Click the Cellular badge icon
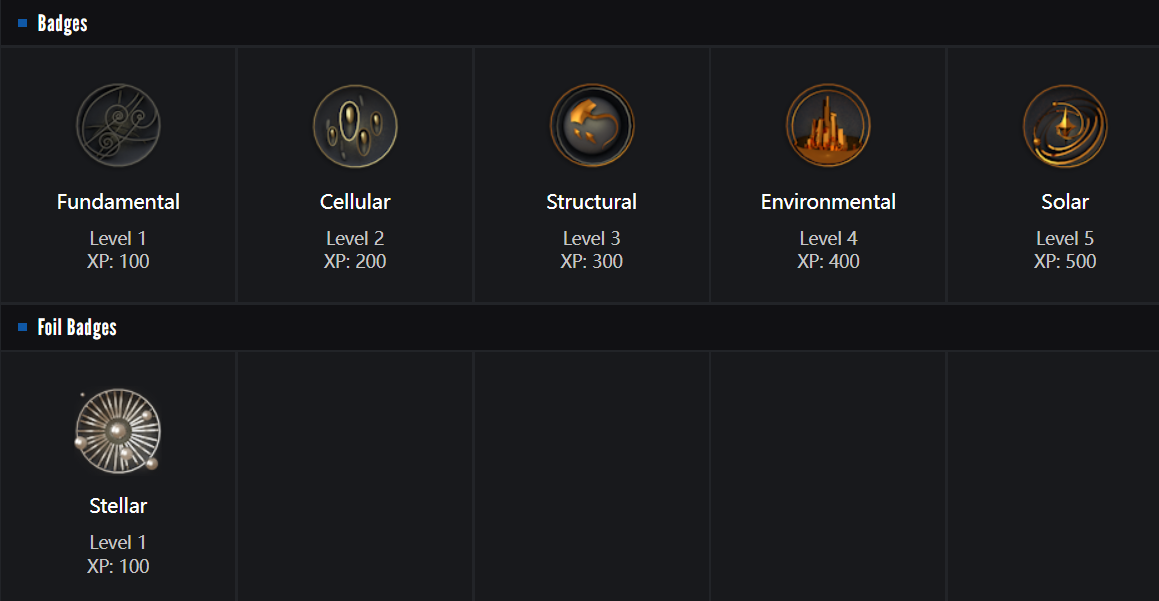Image resolution: width=1159 pixels, height=601 pixels. tap(355, 126)
